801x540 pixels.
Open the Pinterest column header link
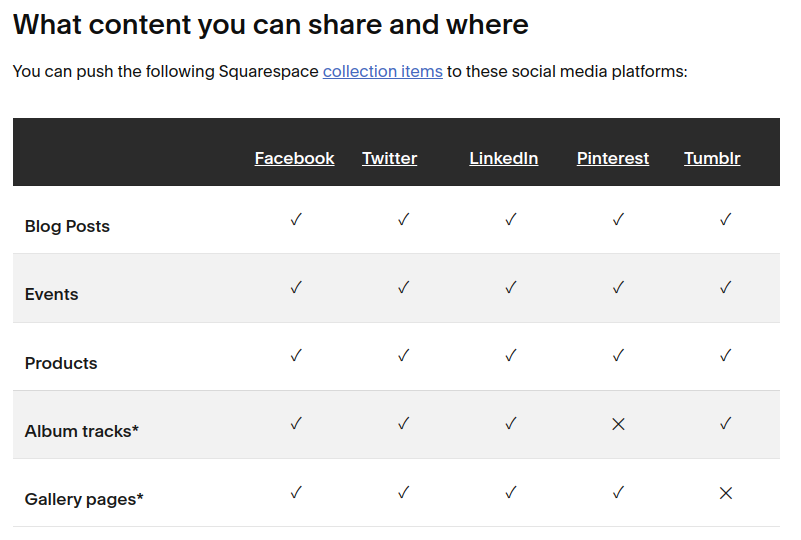click(x=612, y=158)
